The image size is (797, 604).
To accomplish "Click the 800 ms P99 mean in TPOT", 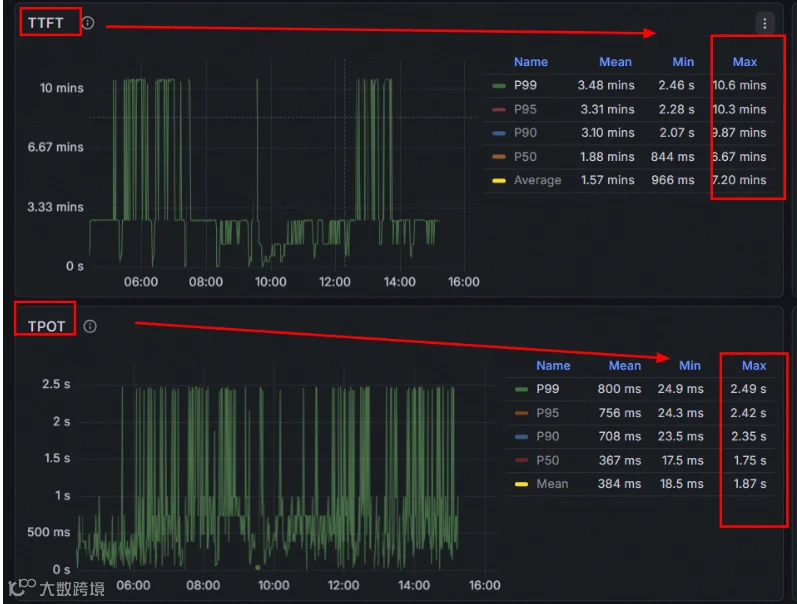I will click(619, 389).
